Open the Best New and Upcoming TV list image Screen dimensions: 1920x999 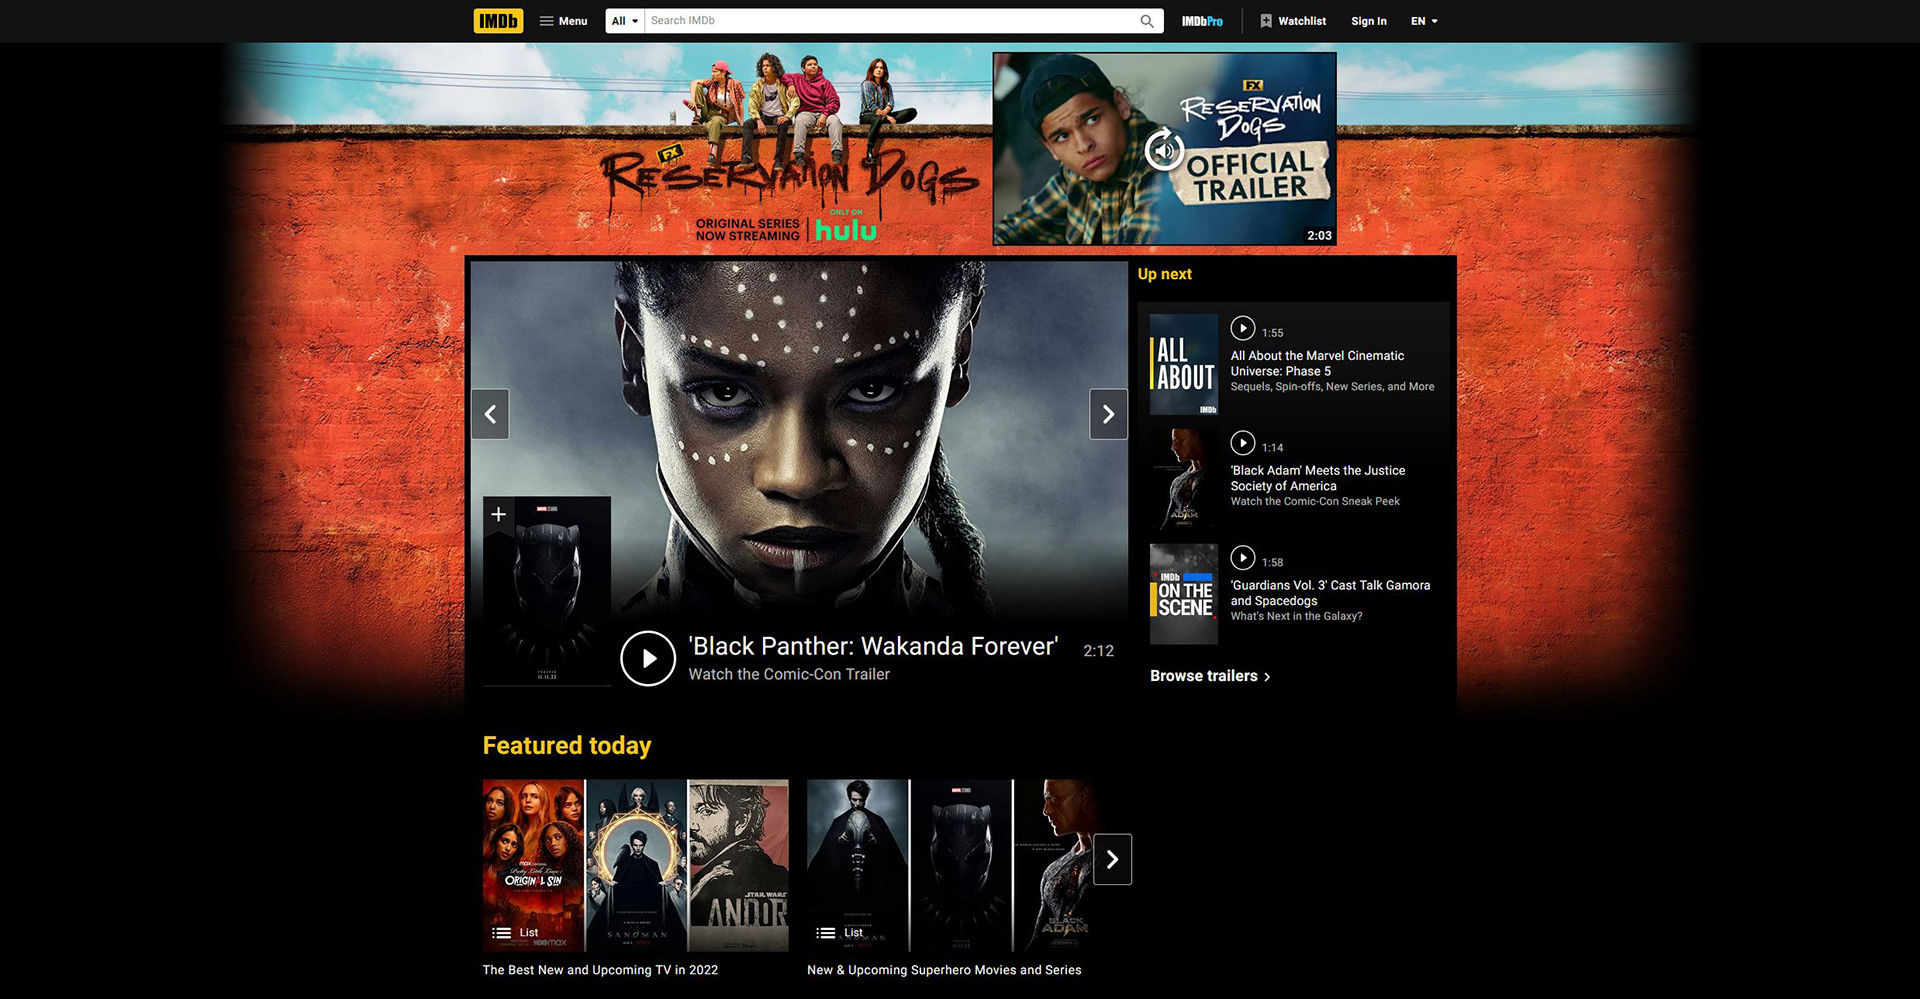coord(636,865)
